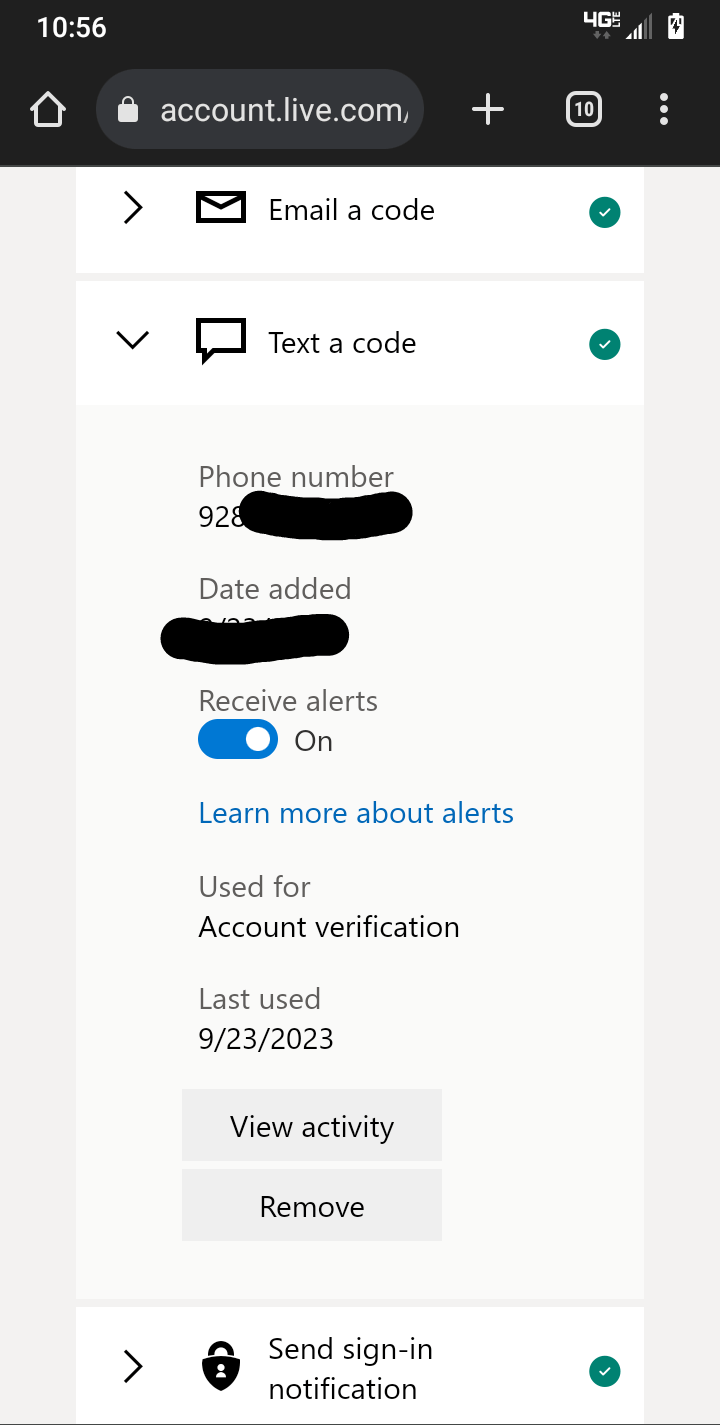Click the green checkmark beside Email a code

604,212
